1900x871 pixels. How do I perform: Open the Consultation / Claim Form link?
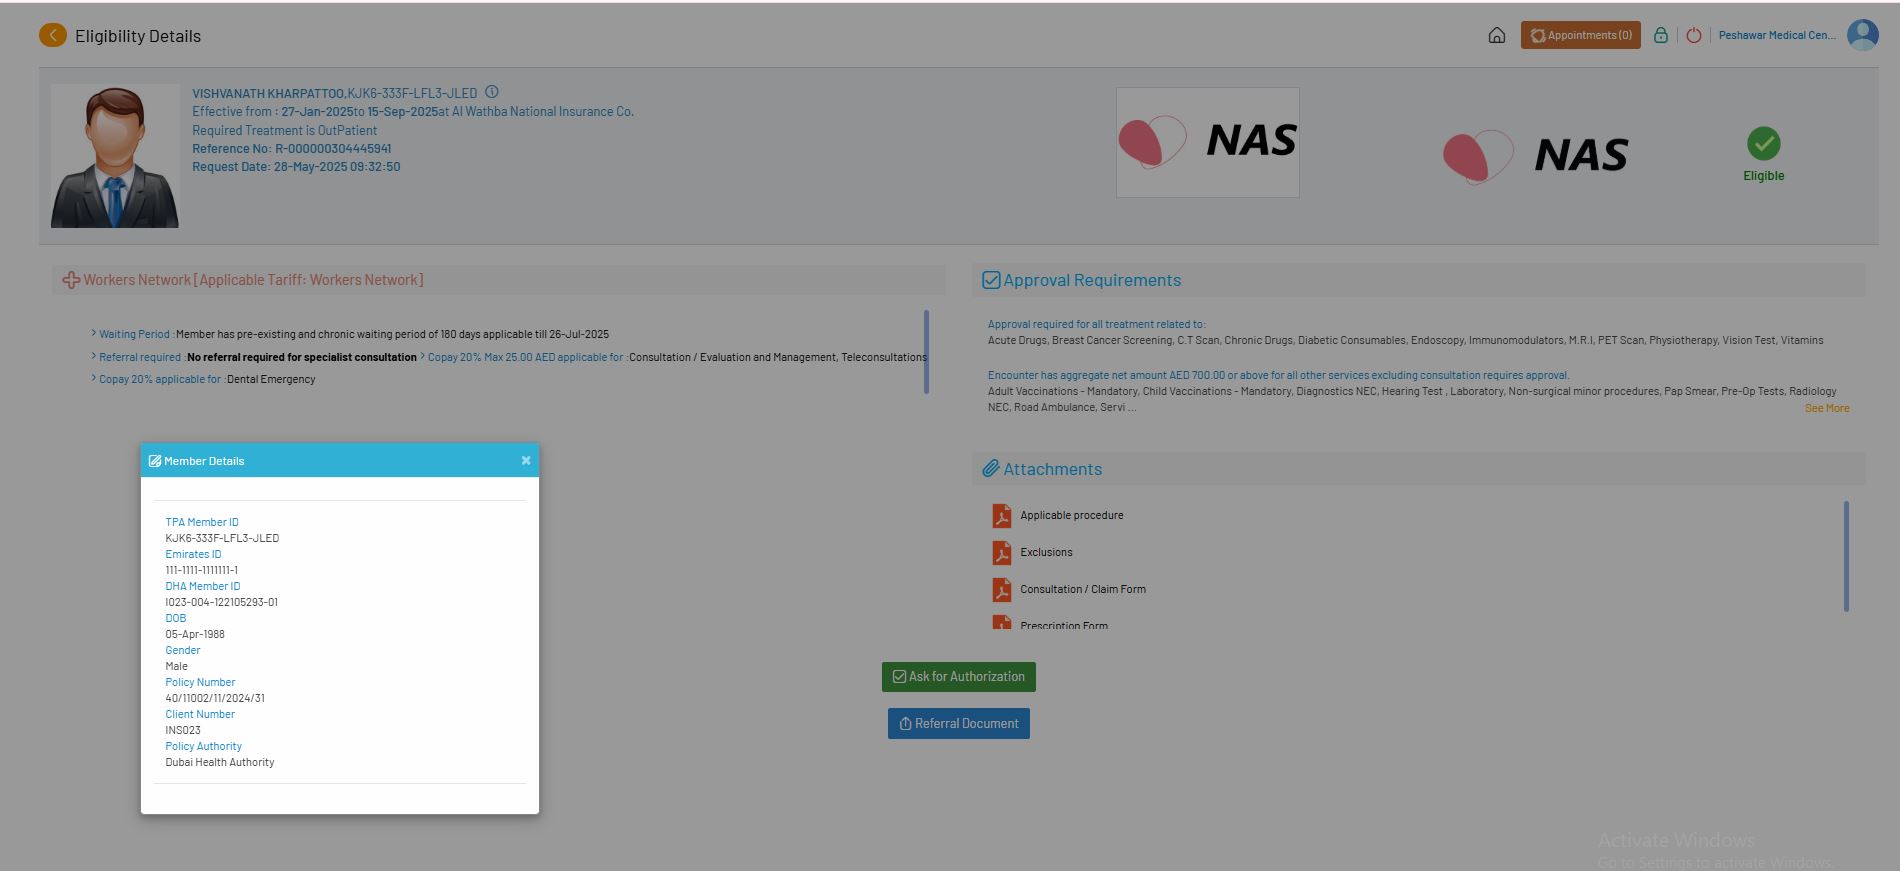pyautogui.click(x=1083, y=589)
